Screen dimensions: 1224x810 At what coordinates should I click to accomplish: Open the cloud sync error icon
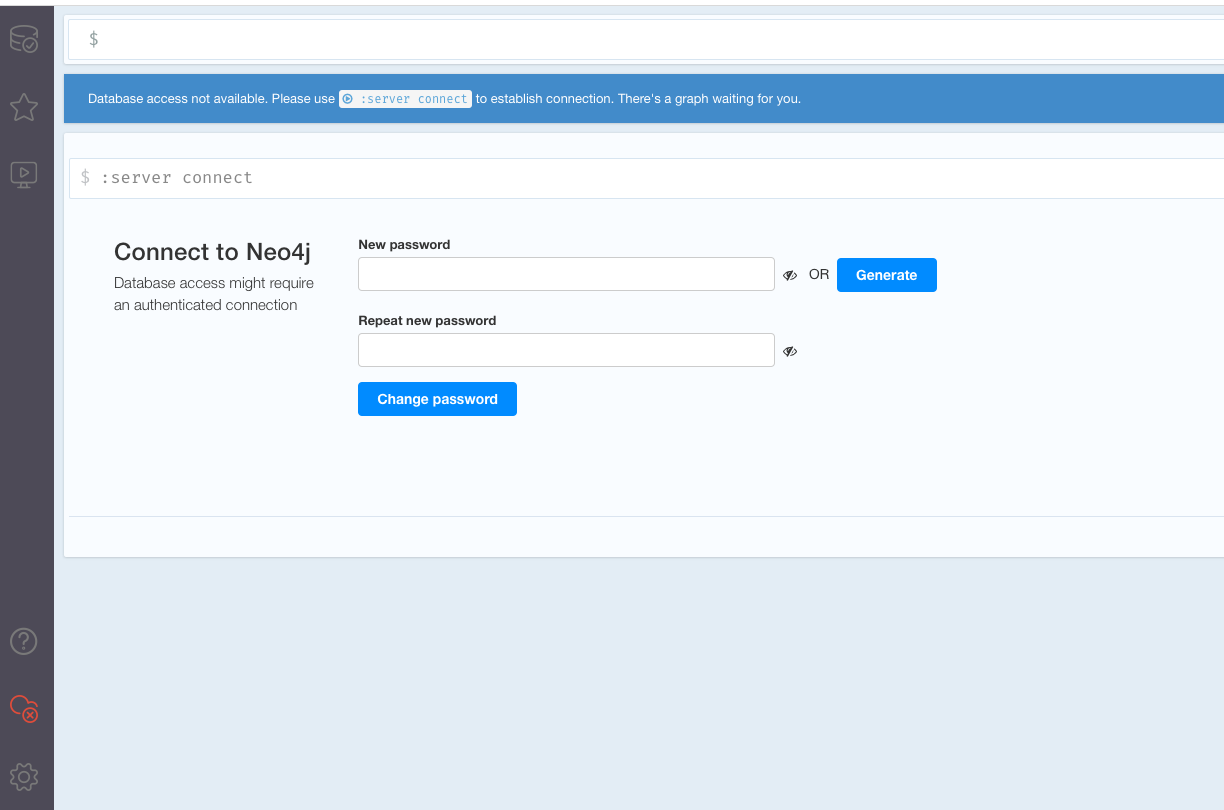pyautogui.click(x=24, y=708)
